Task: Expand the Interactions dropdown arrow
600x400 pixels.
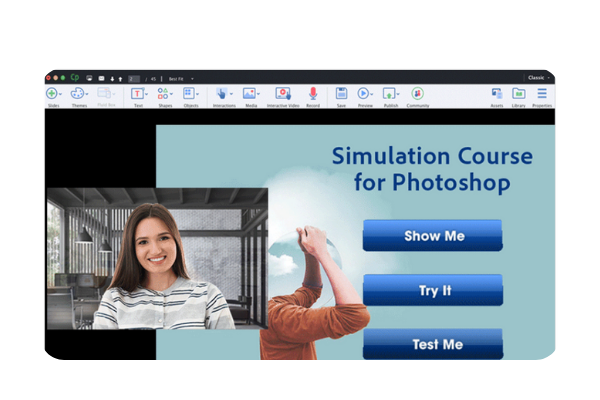Action: tap(231, 94)
